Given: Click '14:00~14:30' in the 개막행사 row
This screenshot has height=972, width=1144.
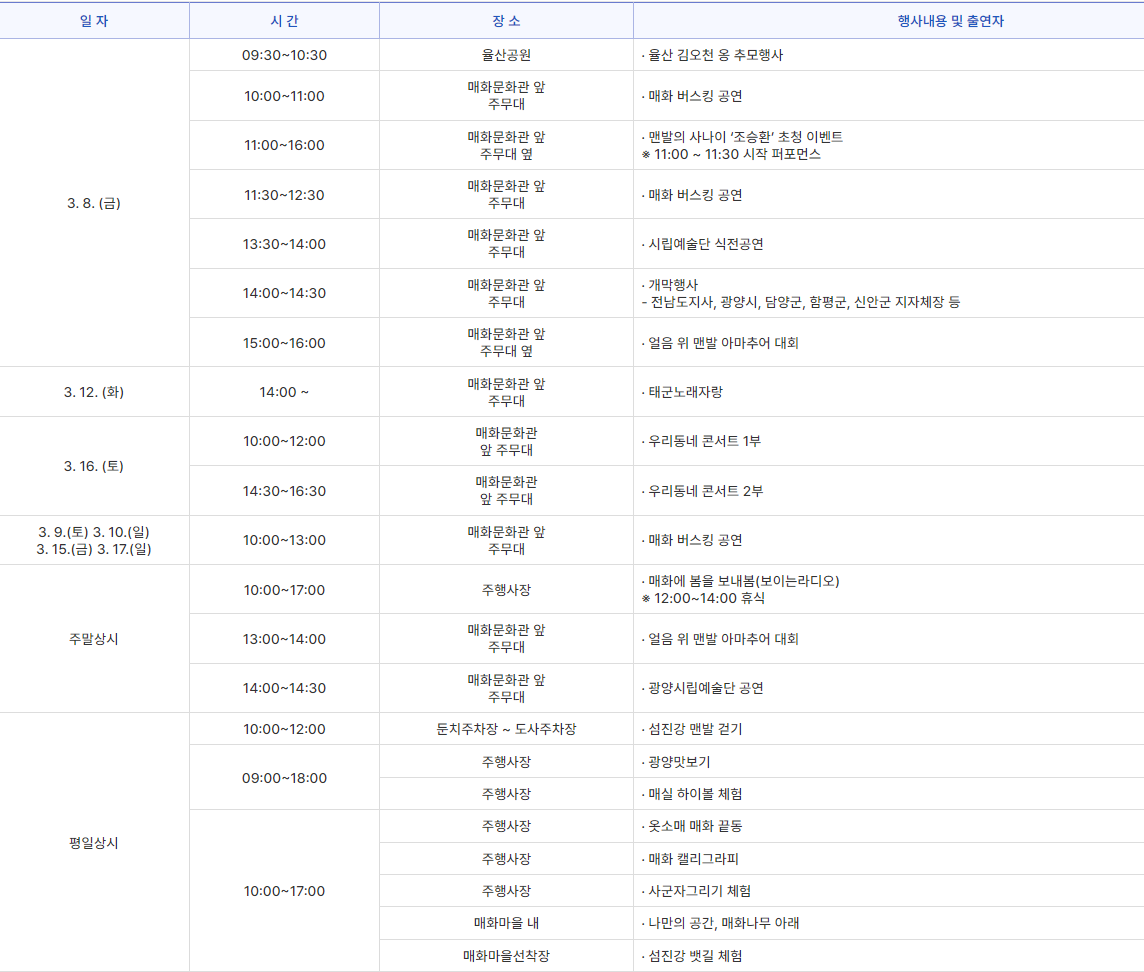Looking at the screenshot, I should (x=285, y=293).
